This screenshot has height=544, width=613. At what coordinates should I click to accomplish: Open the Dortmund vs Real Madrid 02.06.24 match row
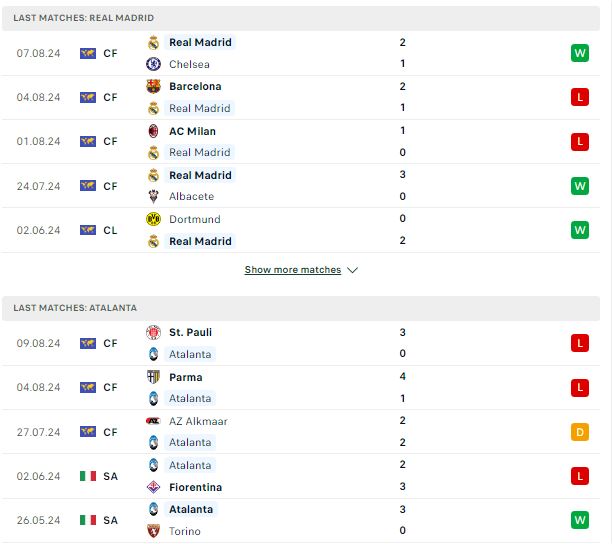tap(301, 230)
